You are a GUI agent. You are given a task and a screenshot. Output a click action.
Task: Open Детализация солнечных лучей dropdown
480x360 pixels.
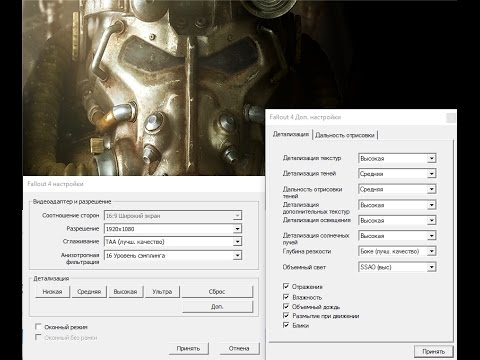click(397, 236)
